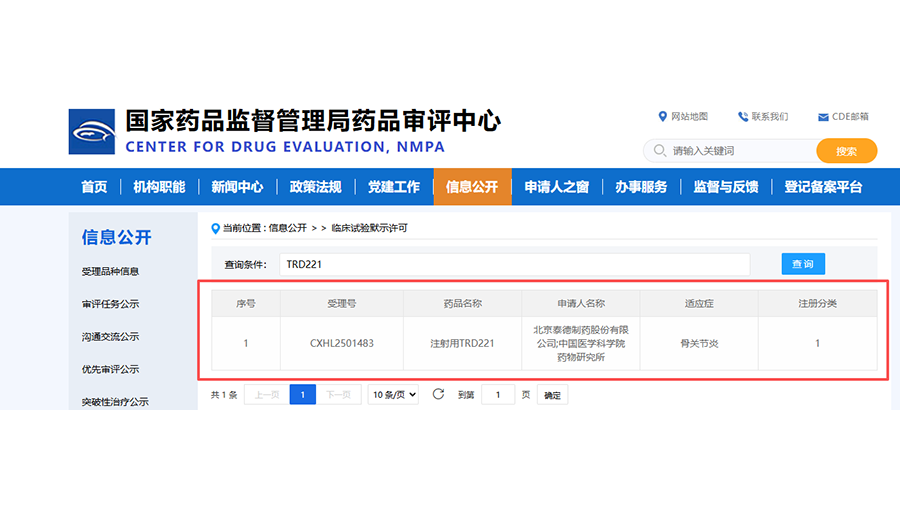The width and height of the screenshot is (900, 506).
Task: Click the CDE邮箱 envelope icon
Action: tap(823, 117)
